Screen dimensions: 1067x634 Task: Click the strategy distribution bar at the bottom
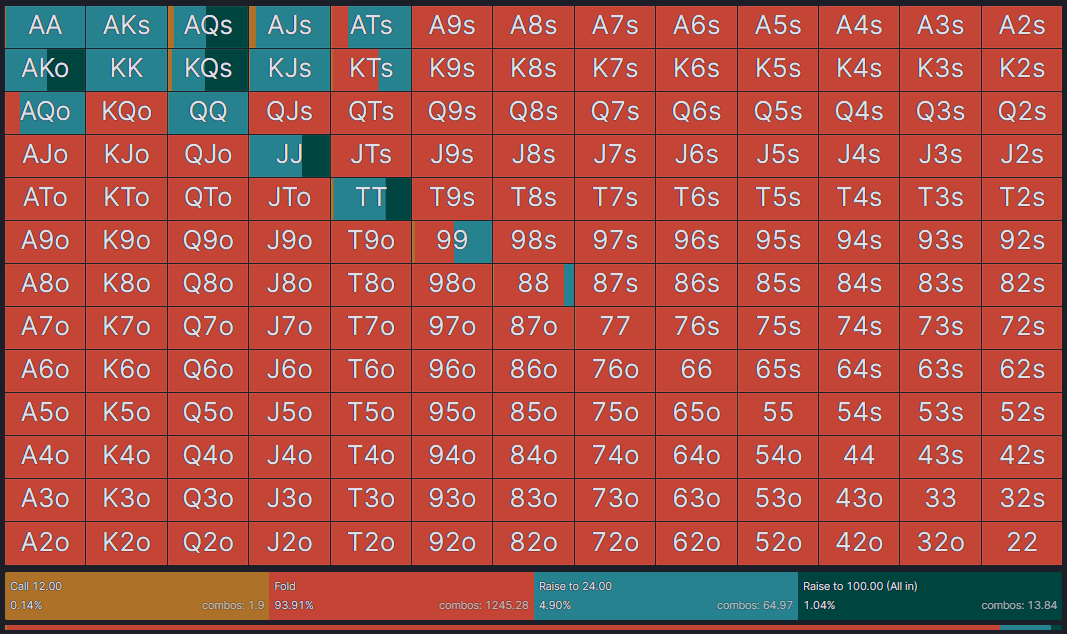pos(533,627)
